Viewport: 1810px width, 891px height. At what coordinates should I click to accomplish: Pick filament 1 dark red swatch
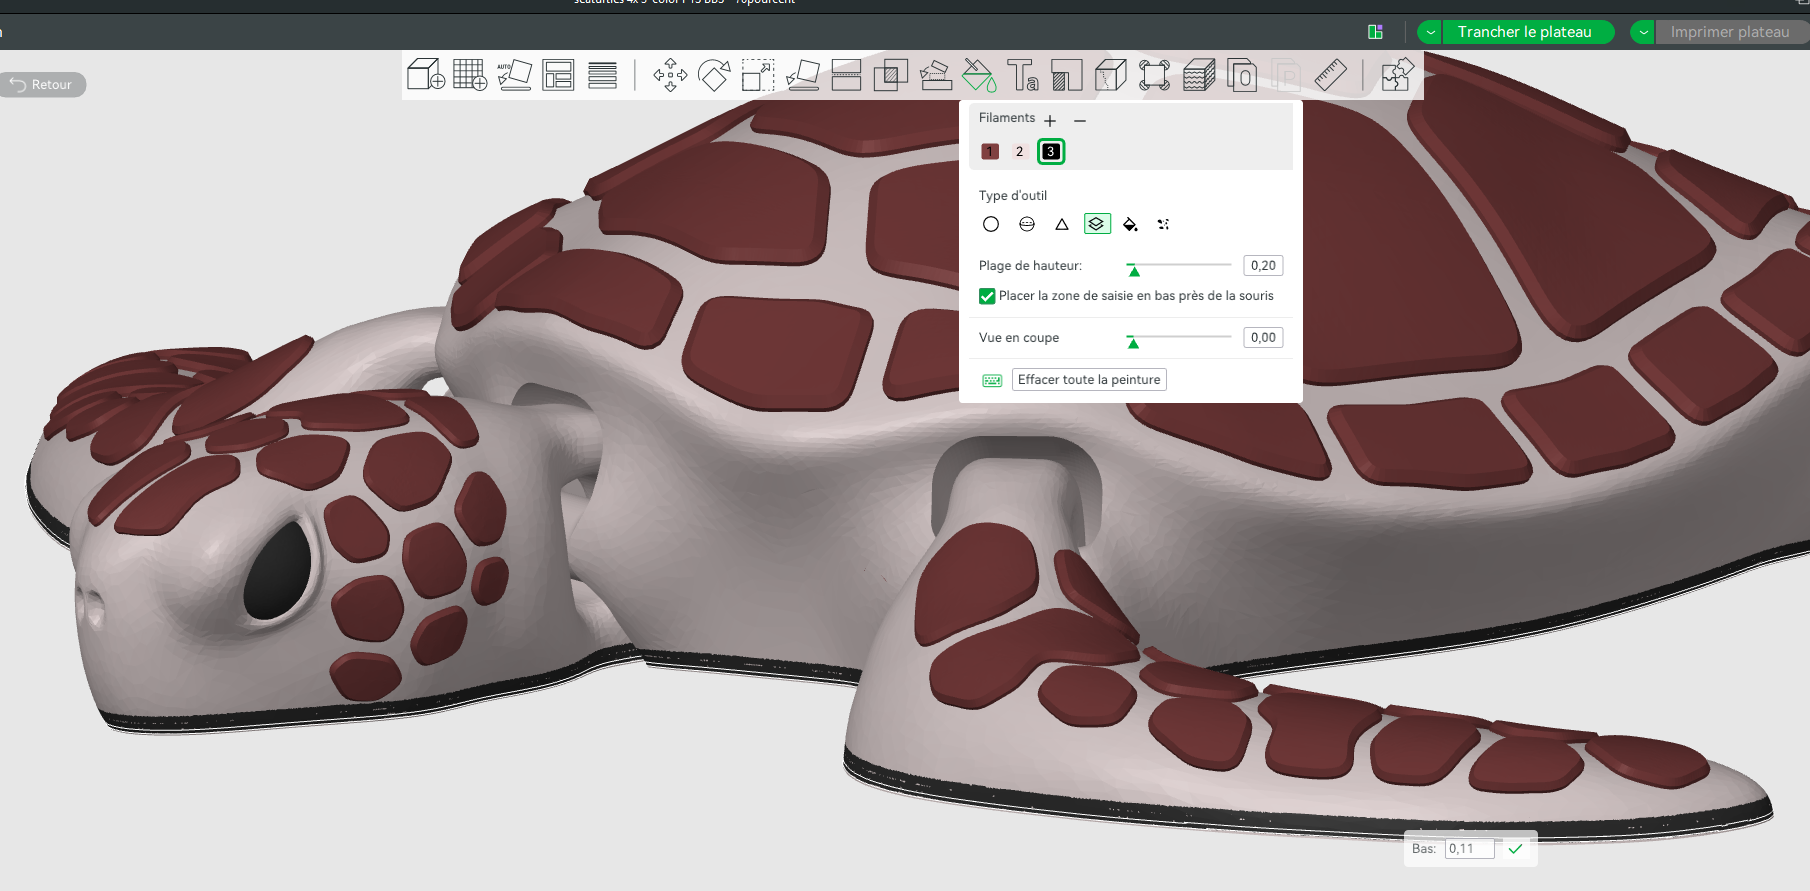(x=990, y=152)
